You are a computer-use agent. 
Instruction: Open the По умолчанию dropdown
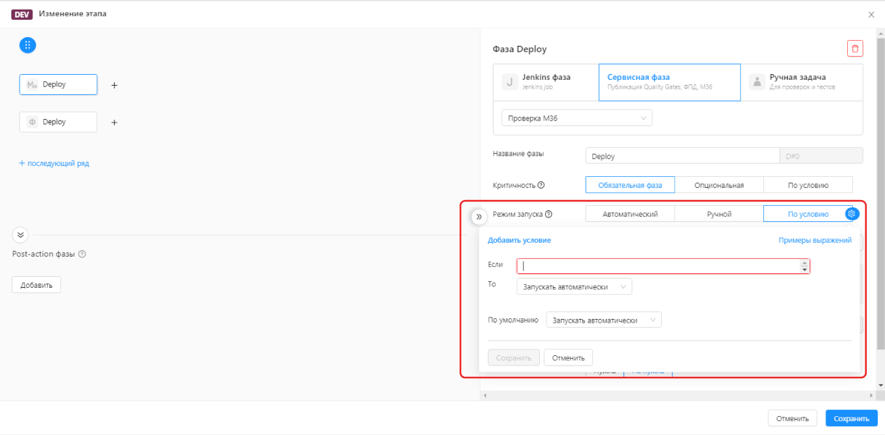tap(604, 320)
